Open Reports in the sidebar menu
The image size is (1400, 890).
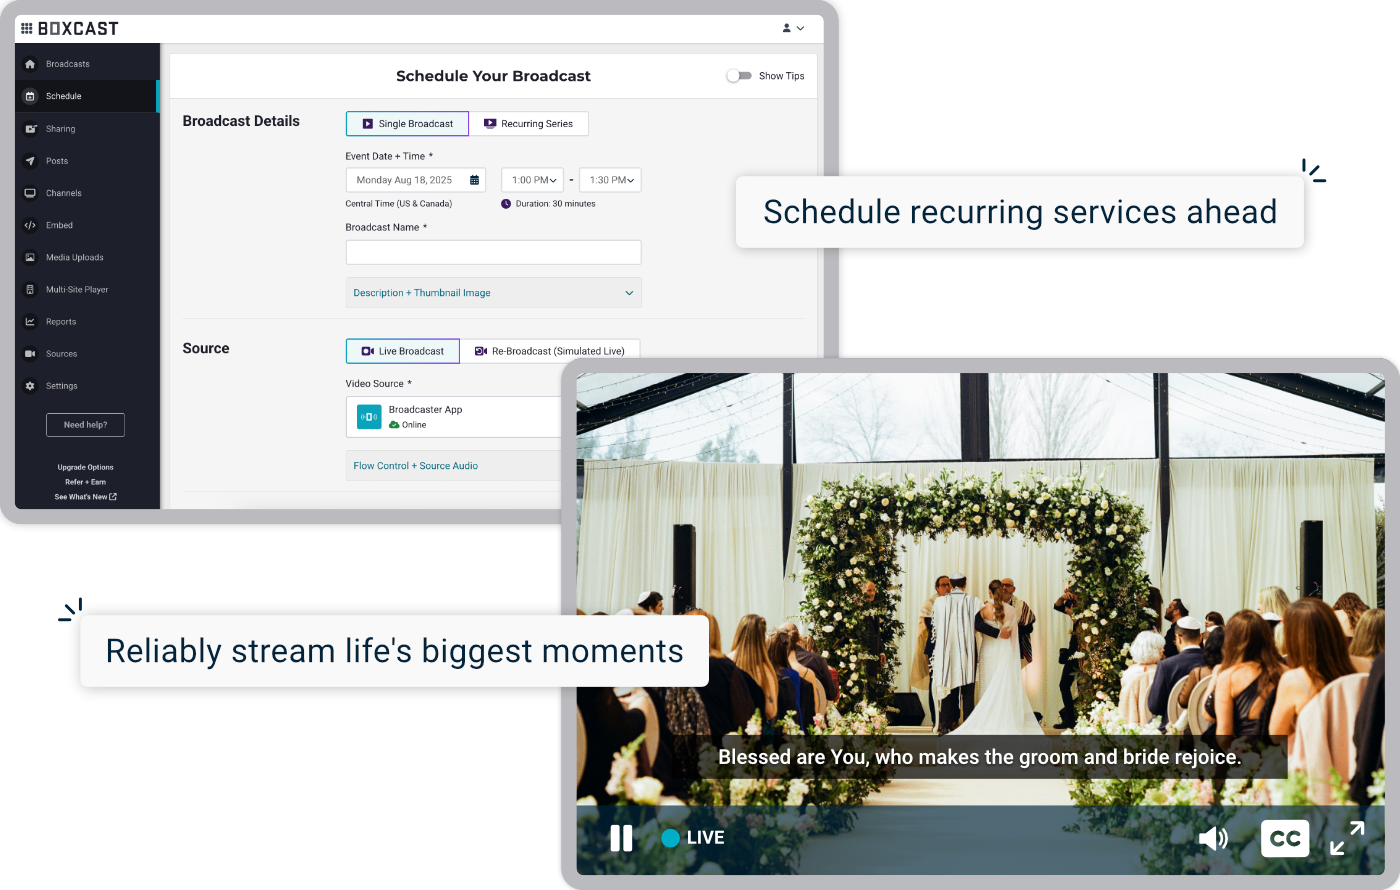click(x=87, y=322)
